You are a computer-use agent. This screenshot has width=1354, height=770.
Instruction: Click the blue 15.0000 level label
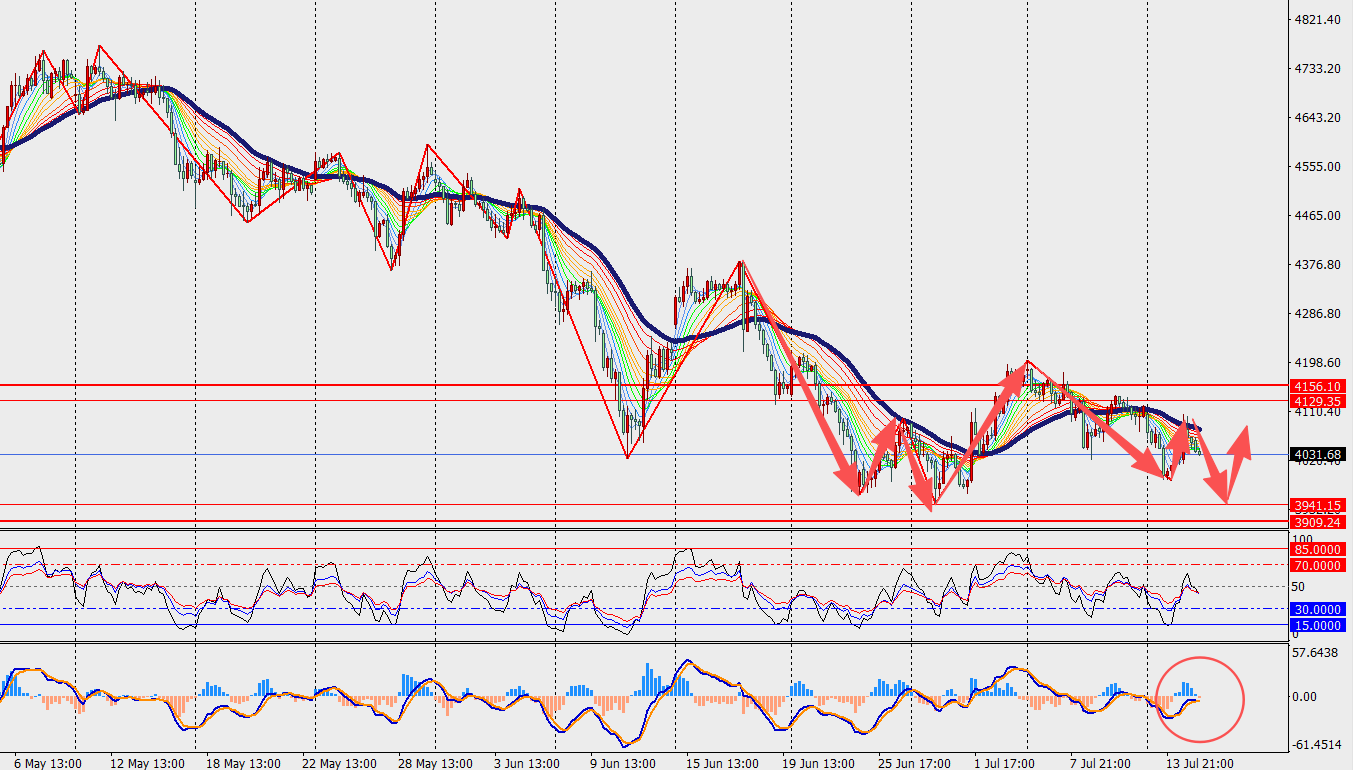pyautogui.click(x=1316, y=625)
